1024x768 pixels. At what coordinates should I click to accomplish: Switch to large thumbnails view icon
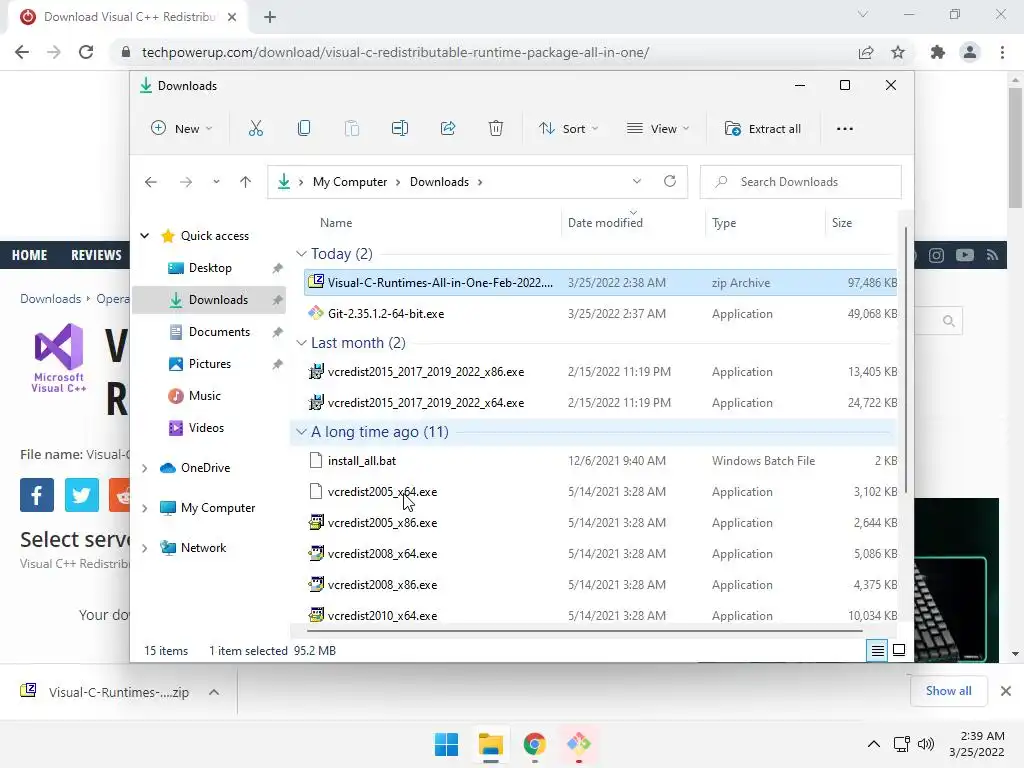[x=899, y=650]
